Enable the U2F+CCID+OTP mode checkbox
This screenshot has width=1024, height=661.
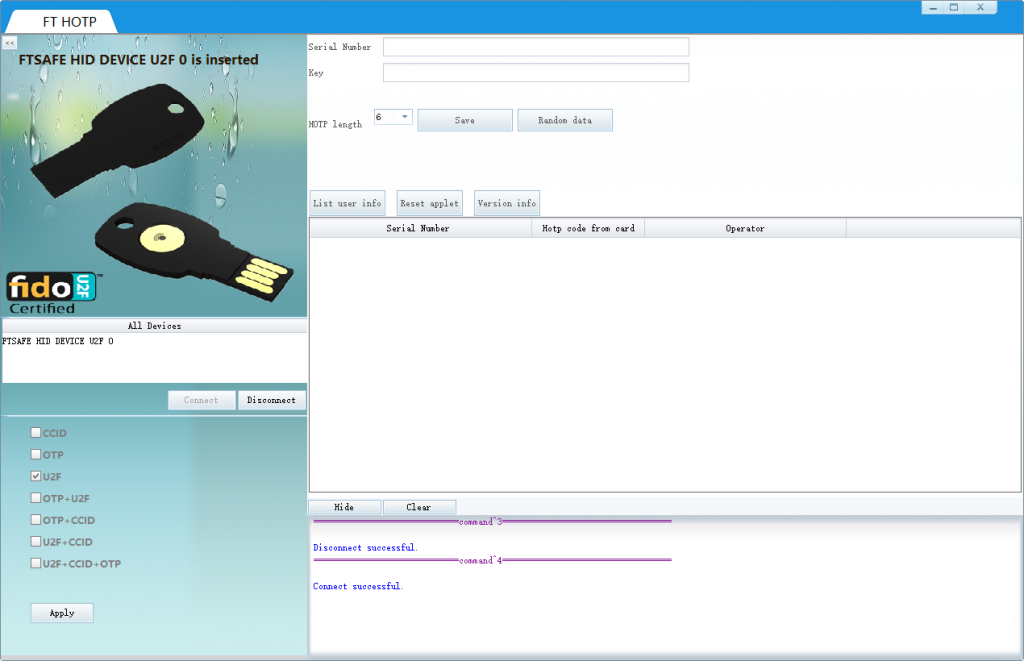pyautogui.click(x=35, y=563)
